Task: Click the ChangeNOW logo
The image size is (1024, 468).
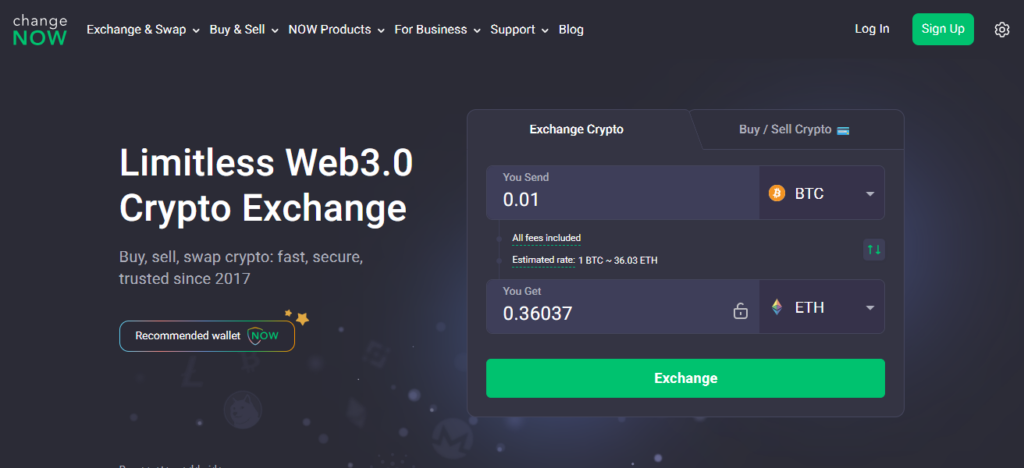Action: tap(40, 30)
